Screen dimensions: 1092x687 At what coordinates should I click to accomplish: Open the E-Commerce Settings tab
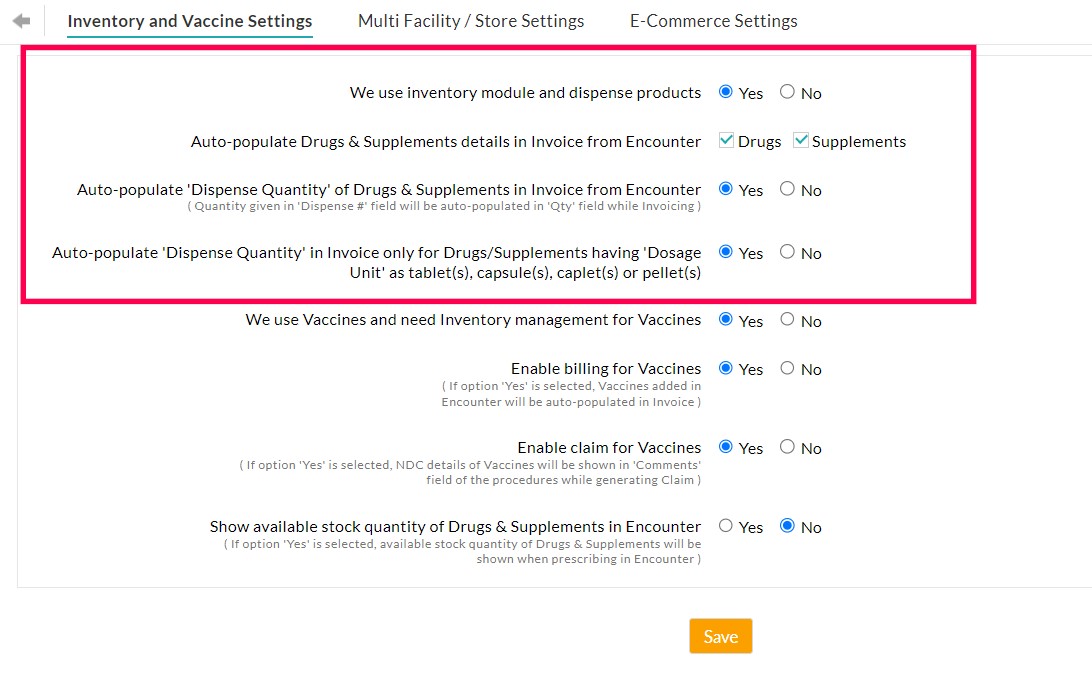click(x=713, y=20)
